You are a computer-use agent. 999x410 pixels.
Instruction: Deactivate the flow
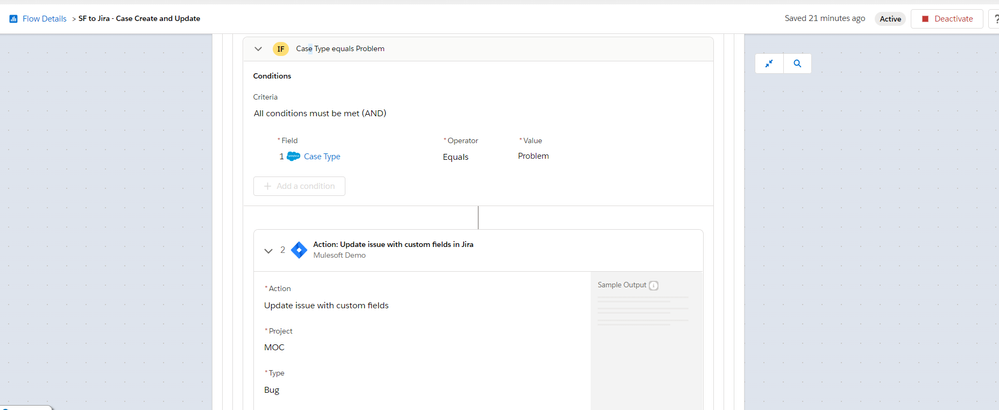(947, 19)
